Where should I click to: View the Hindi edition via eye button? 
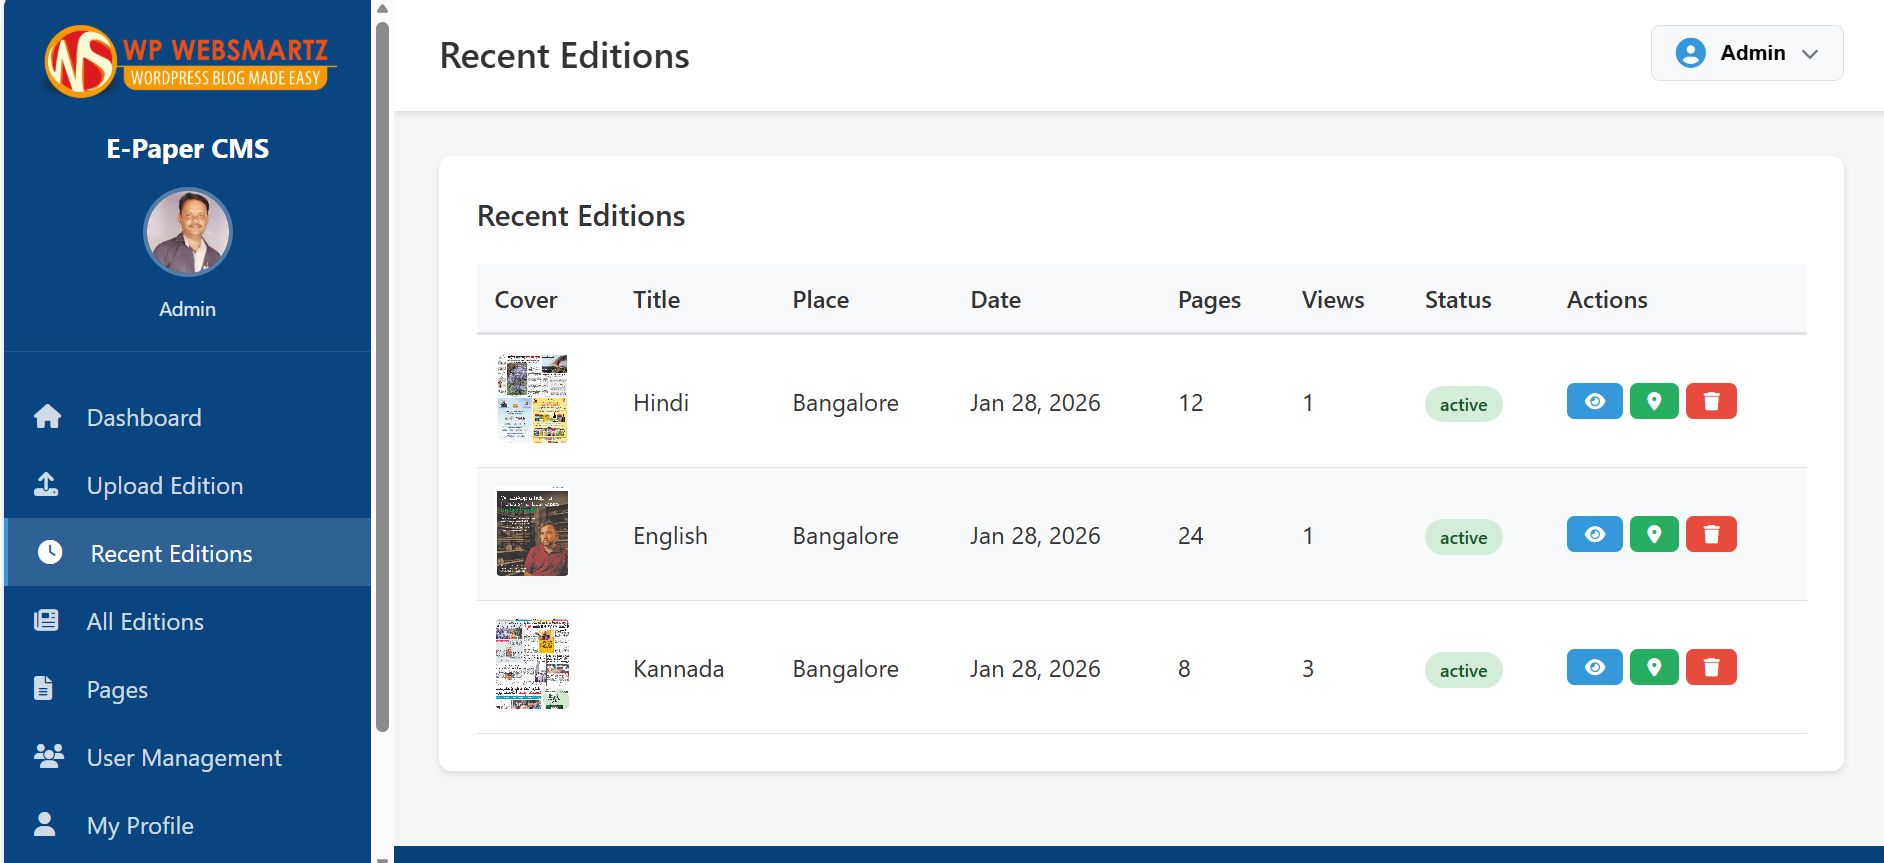(x=1594, y=401)
